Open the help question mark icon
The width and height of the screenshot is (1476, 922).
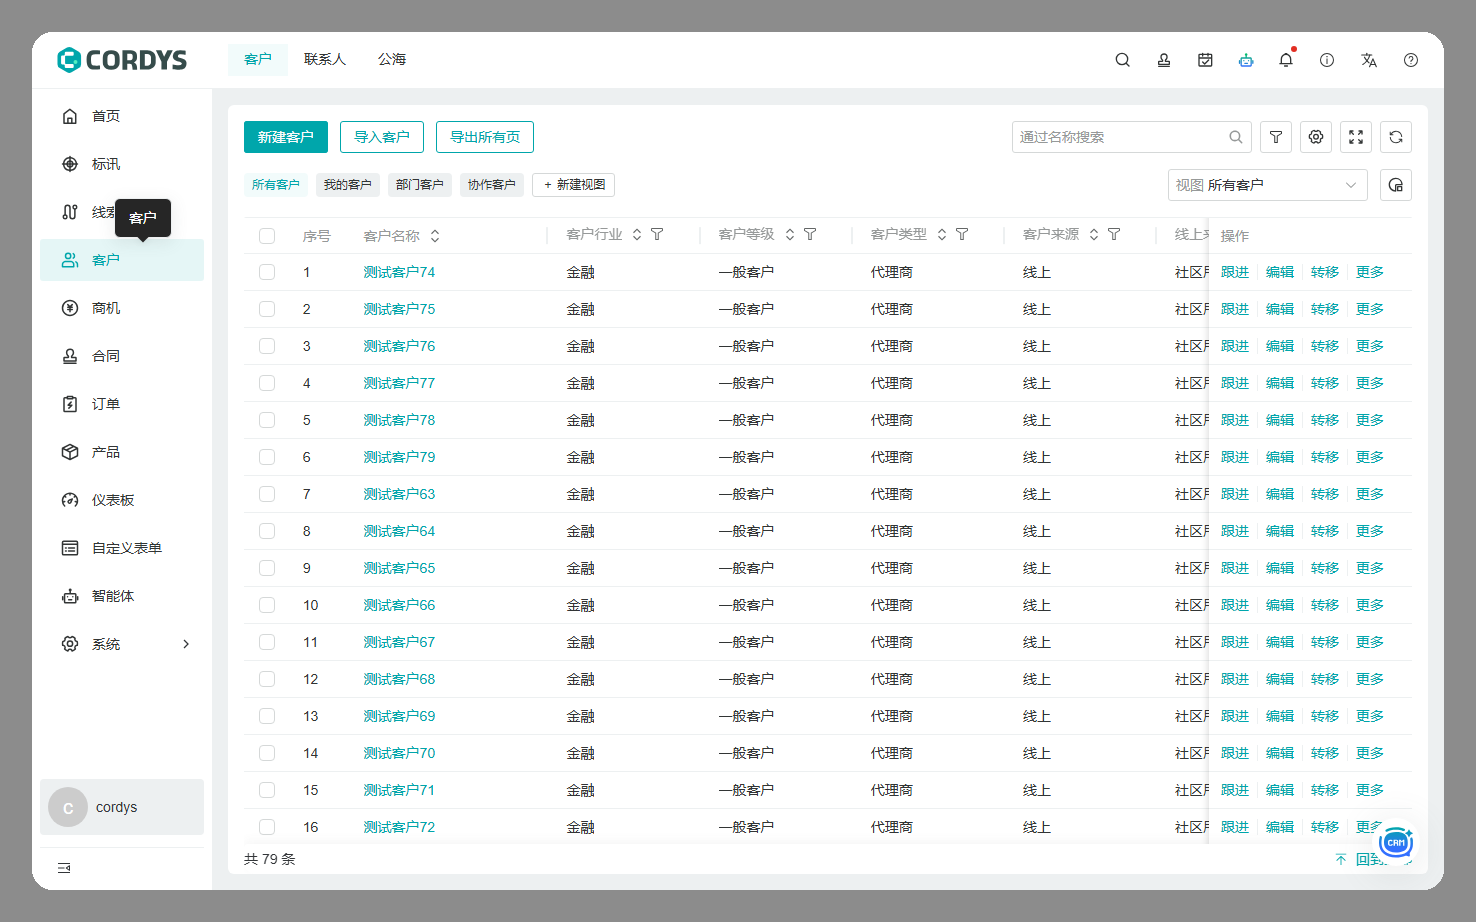[x=1411, y=60]
